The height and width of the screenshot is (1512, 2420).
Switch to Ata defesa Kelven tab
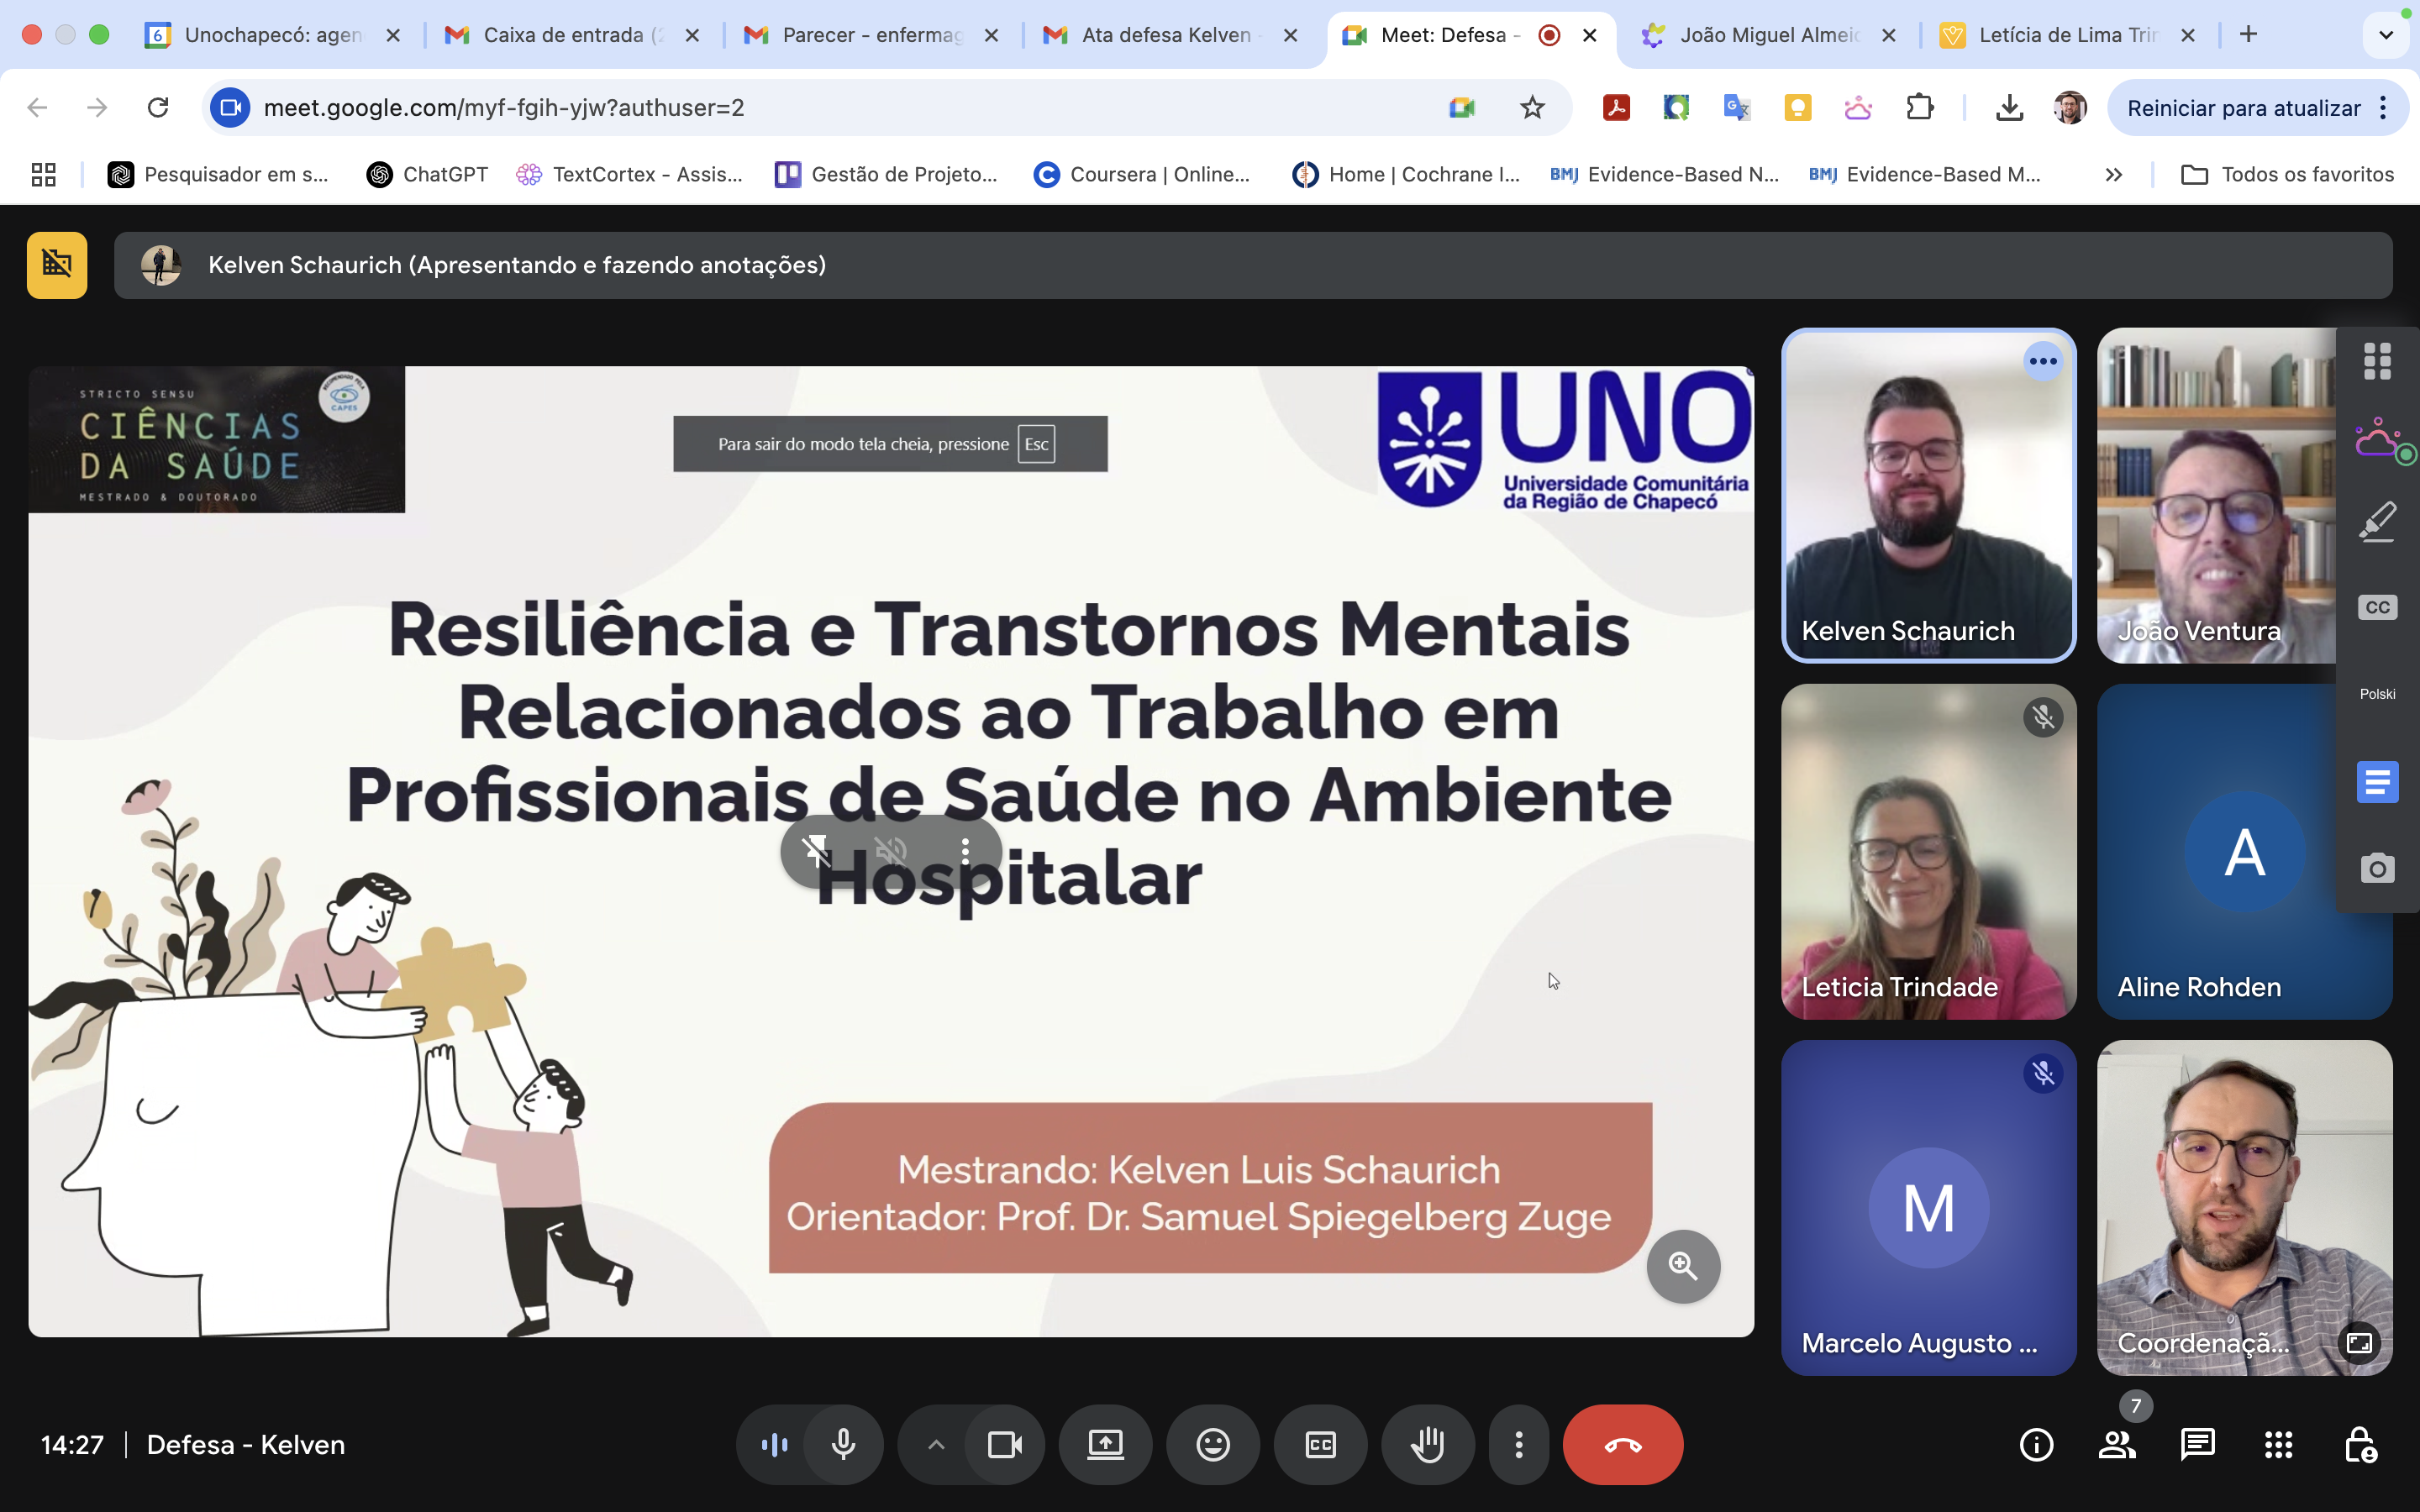pos(1165,35)
